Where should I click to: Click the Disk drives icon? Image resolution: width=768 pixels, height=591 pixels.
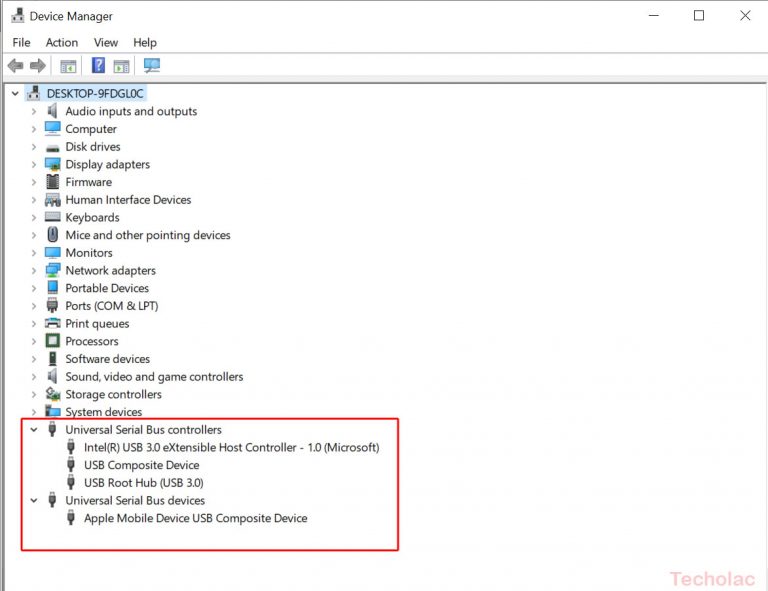coord(52,147)
